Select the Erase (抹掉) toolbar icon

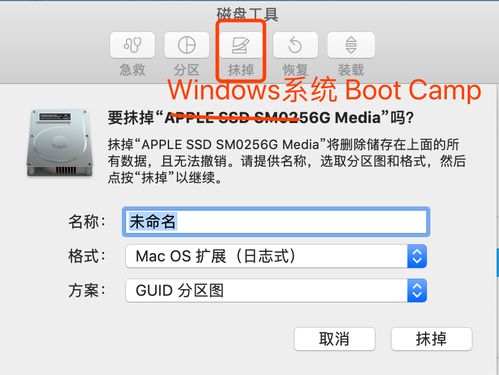240,45
